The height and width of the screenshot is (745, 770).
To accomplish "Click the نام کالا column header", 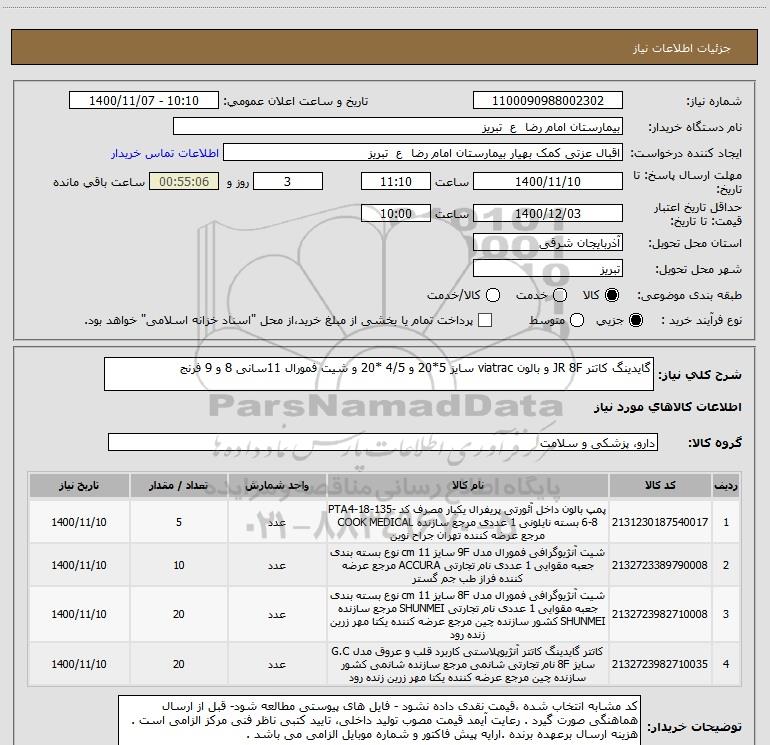I will pyautogui.click(x=468, y=486).
